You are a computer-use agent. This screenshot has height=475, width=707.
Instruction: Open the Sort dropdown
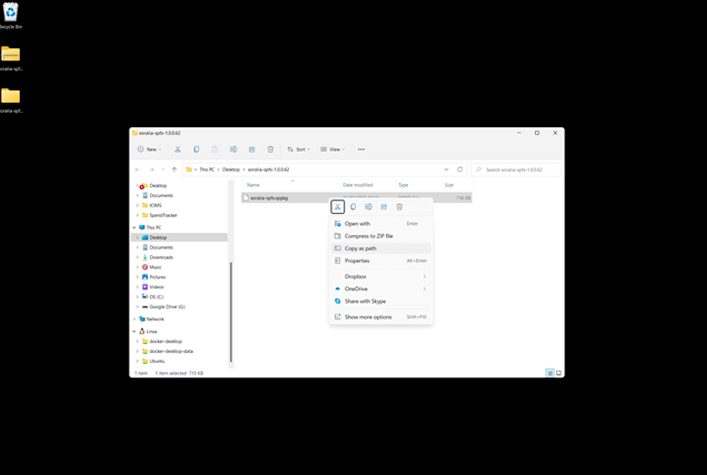pos(298,149)
